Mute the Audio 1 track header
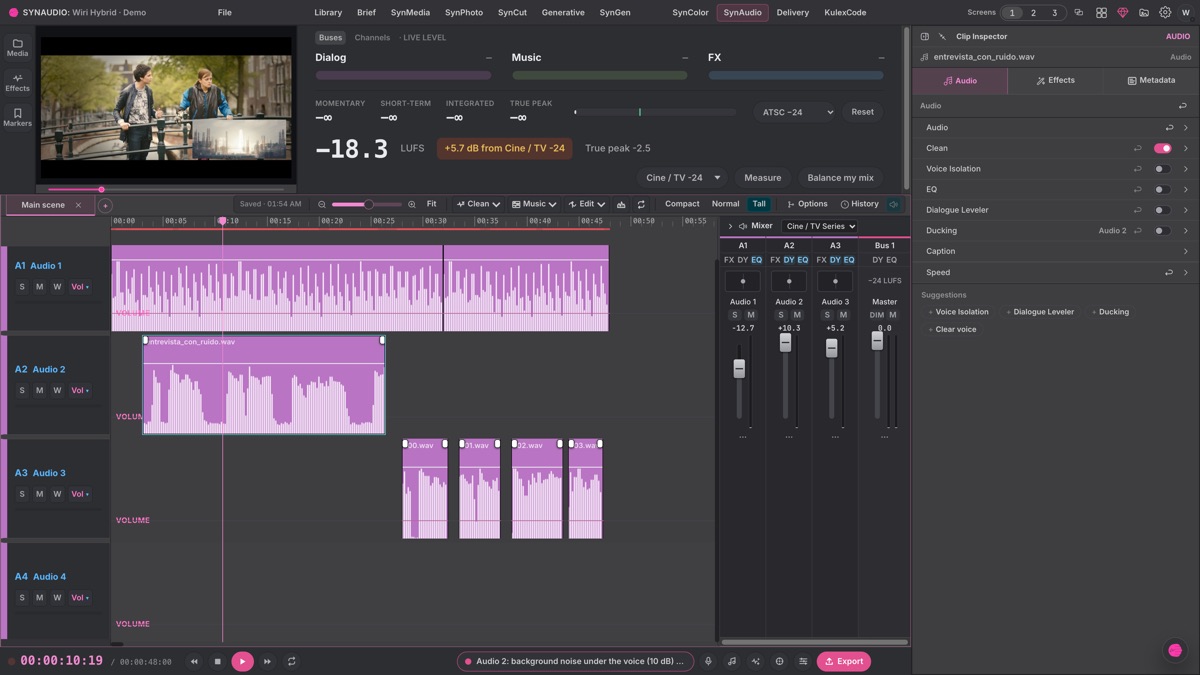 (40, 287)
